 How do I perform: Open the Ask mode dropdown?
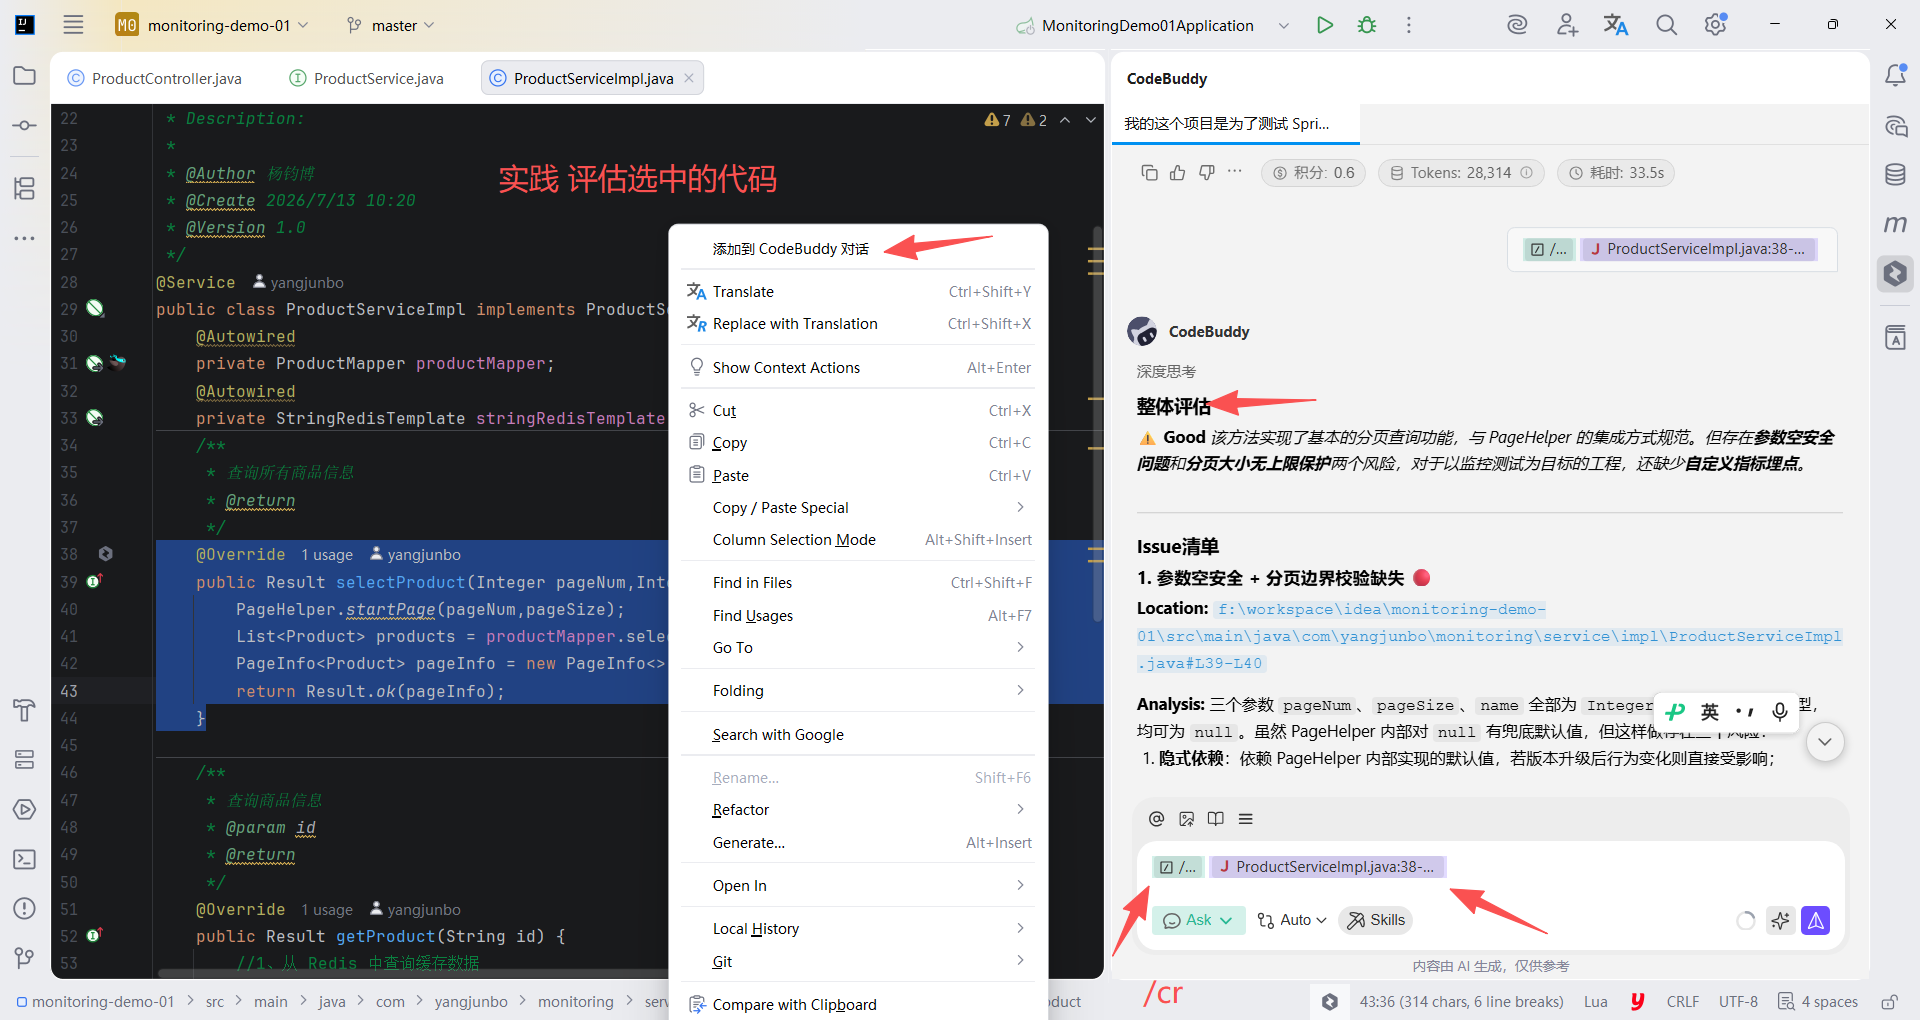1198,920
